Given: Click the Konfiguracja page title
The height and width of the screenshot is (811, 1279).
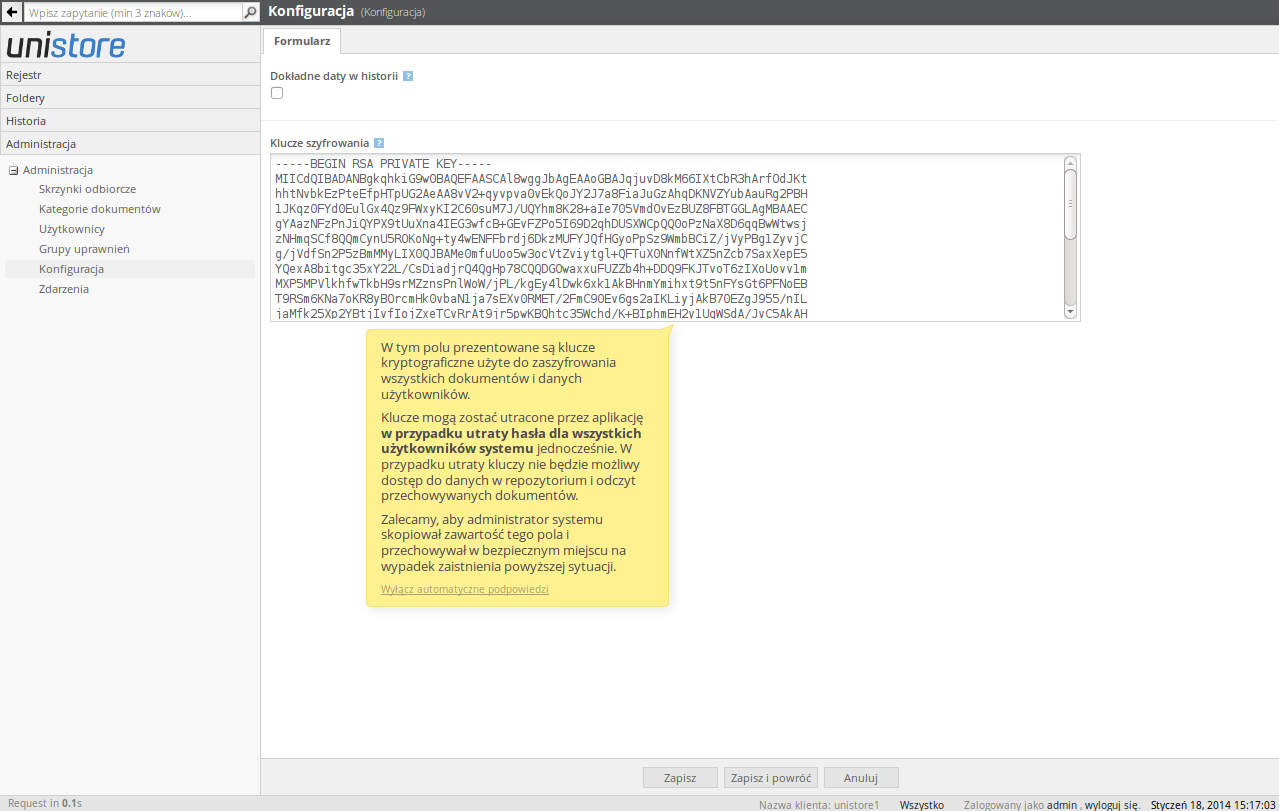Looking at the screenshot, I should [311, 12].
